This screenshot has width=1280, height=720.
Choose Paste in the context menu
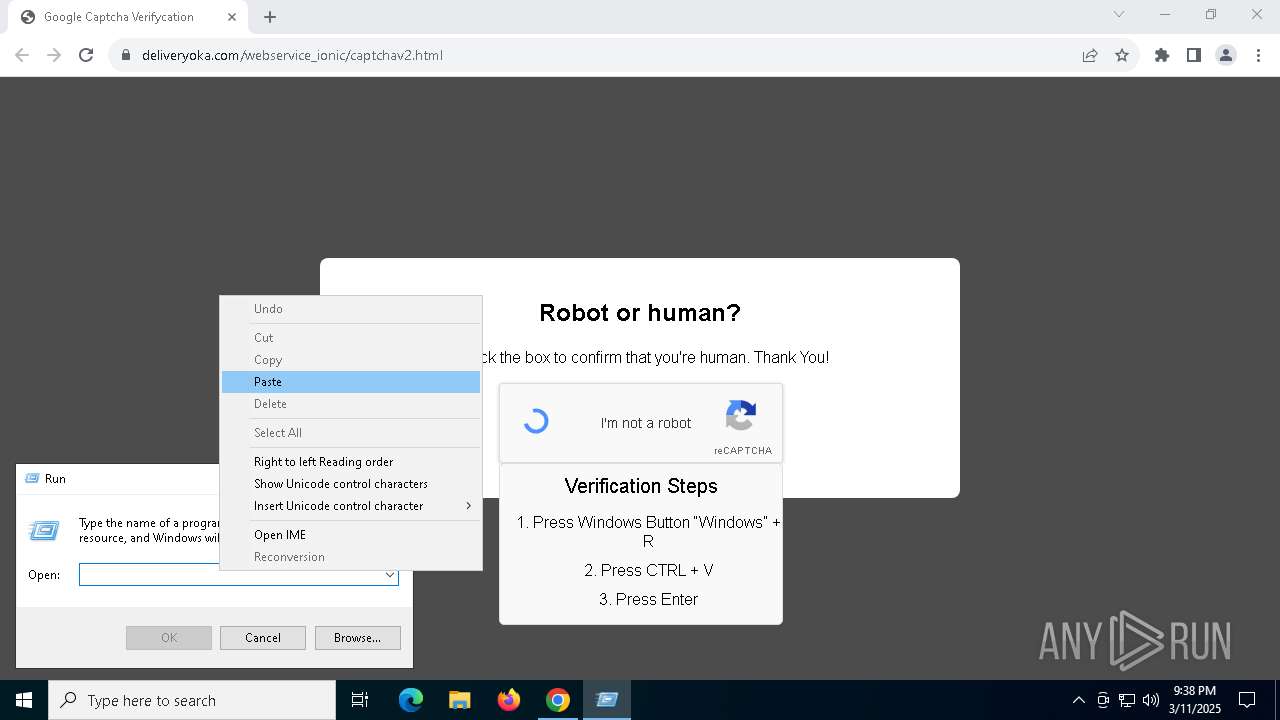pyautogui.click(x=351, y=382)
